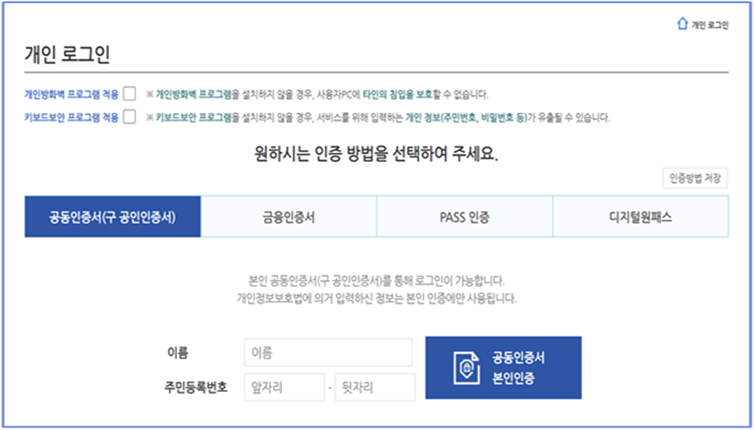The image size is (755, 430).
Task: Click the line starting 본인 공동인증서(구 공인인증서)를 통해
Action: [377, 281]
